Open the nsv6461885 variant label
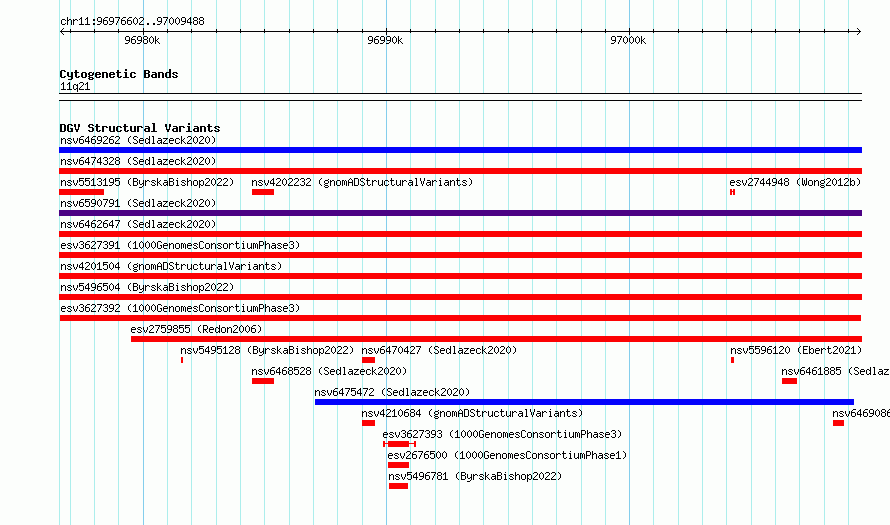890x525 pixels. [x=836, y=371]
